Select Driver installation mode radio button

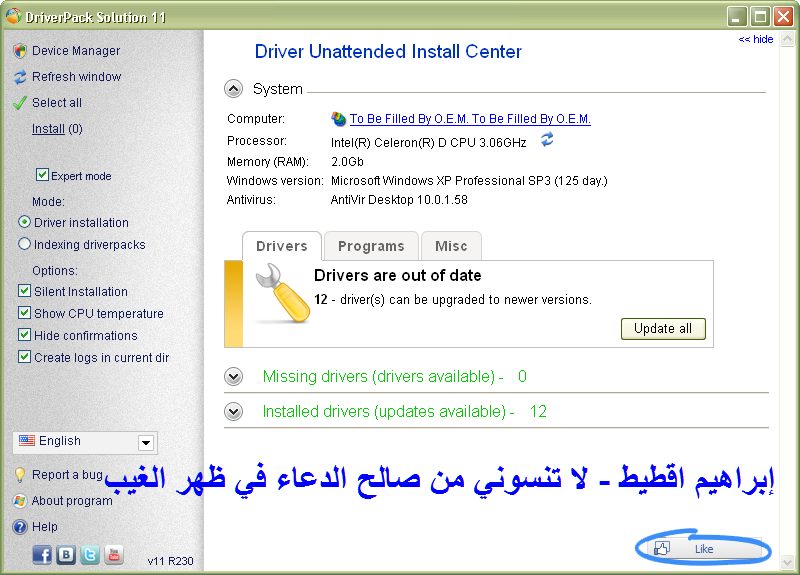pyautogui.click(x=24, y=222)
